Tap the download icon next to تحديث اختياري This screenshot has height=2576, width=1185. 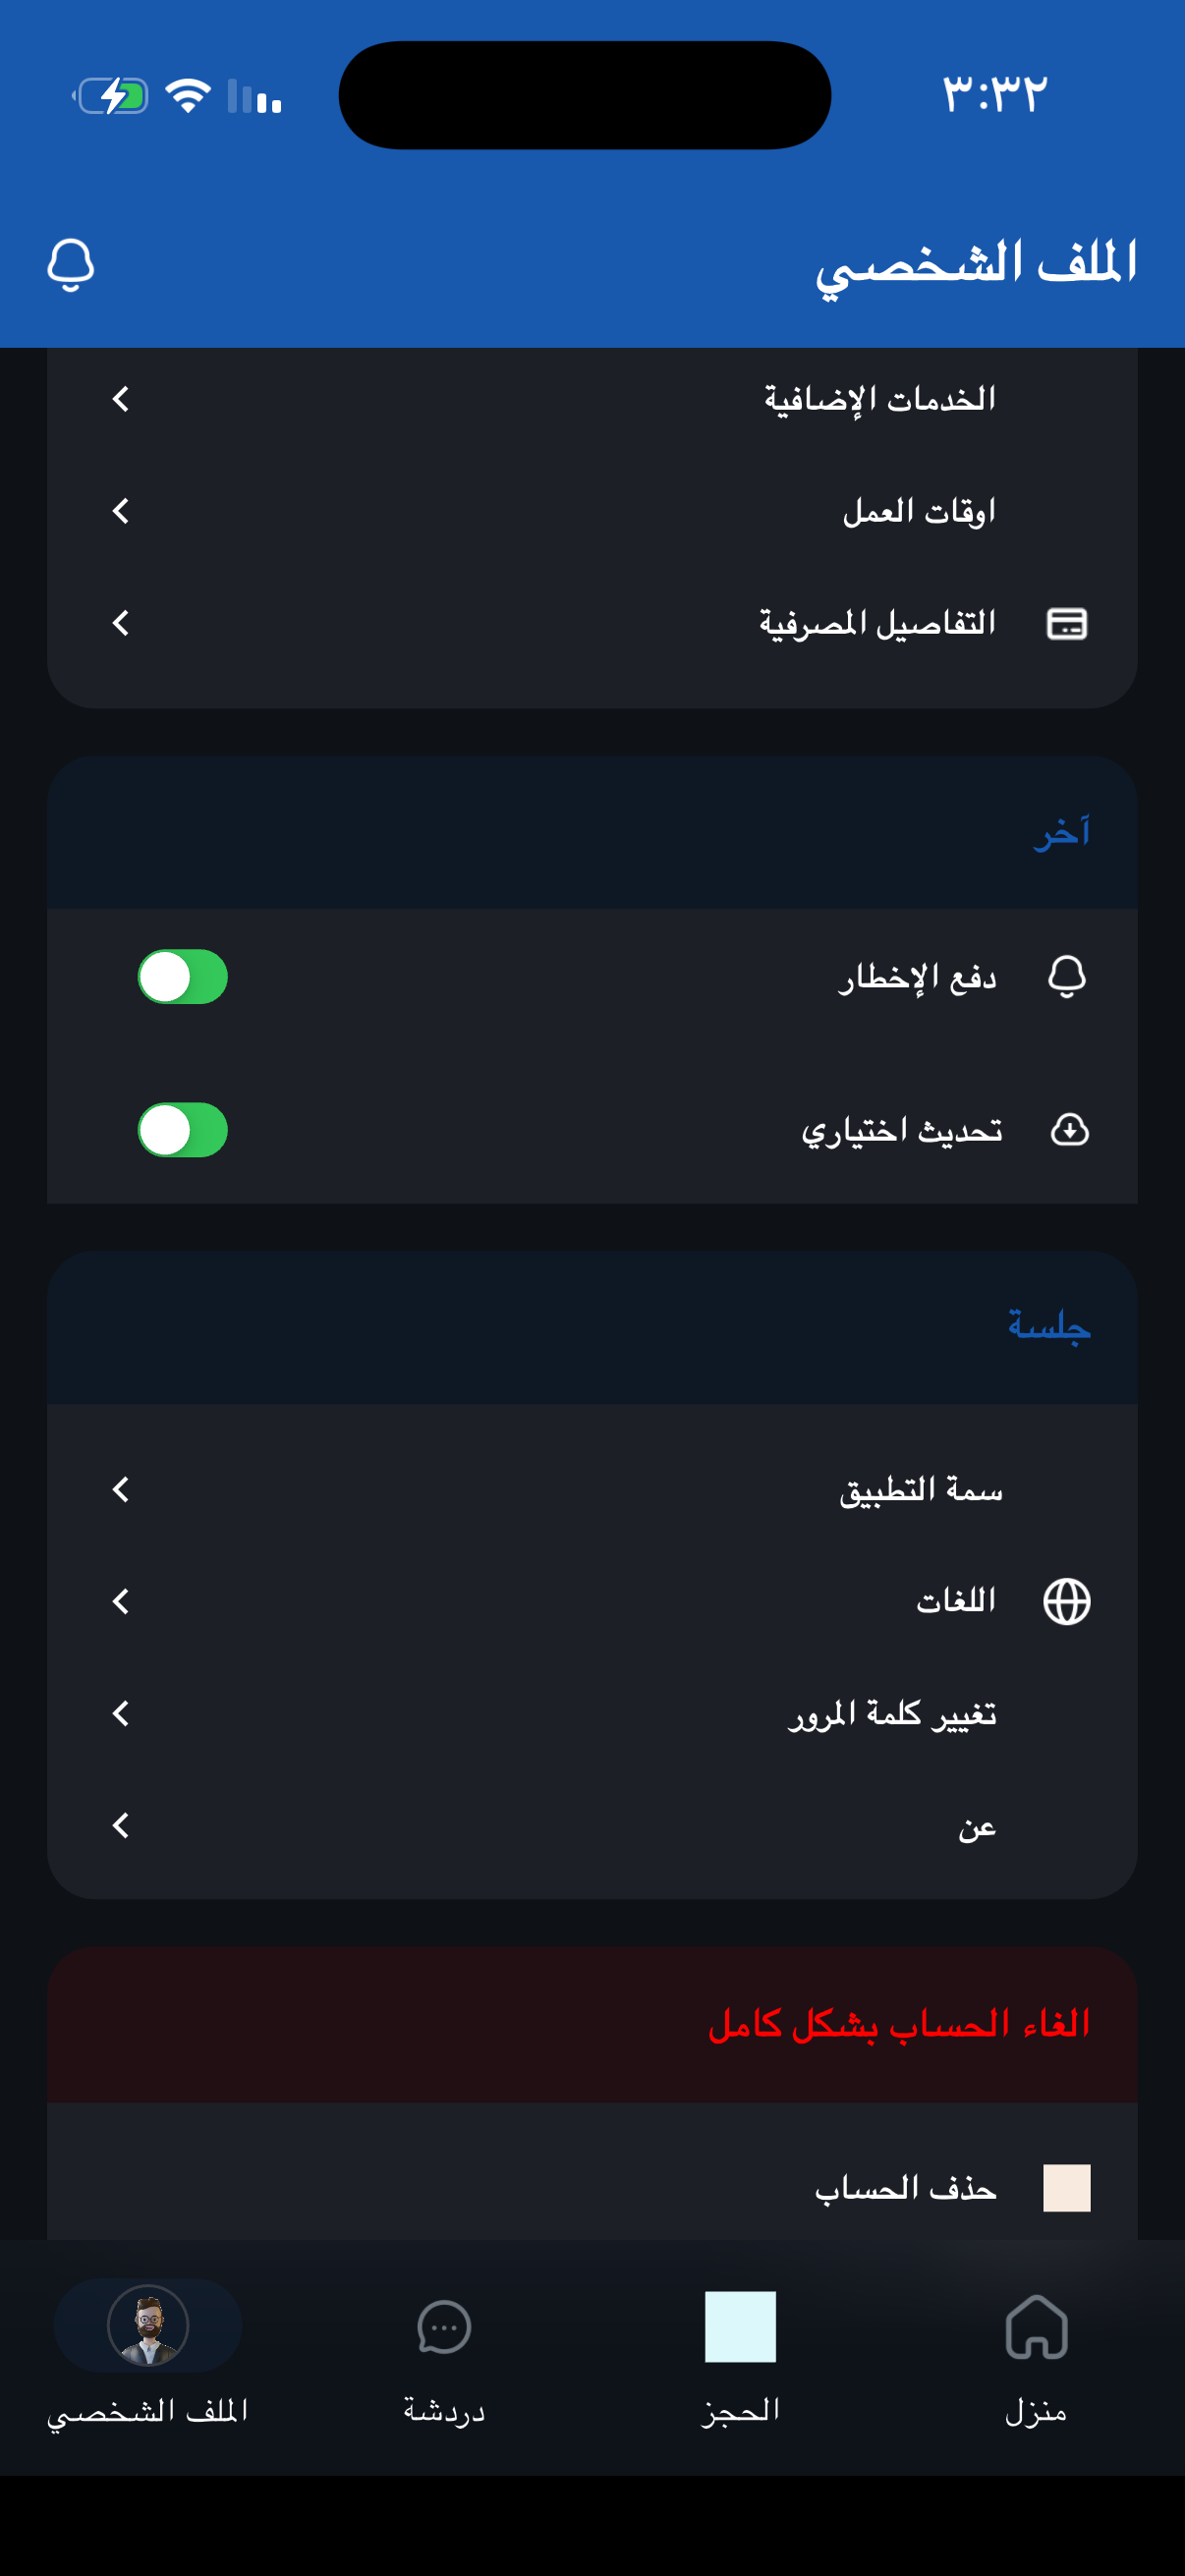(x=1069, y=1130)
